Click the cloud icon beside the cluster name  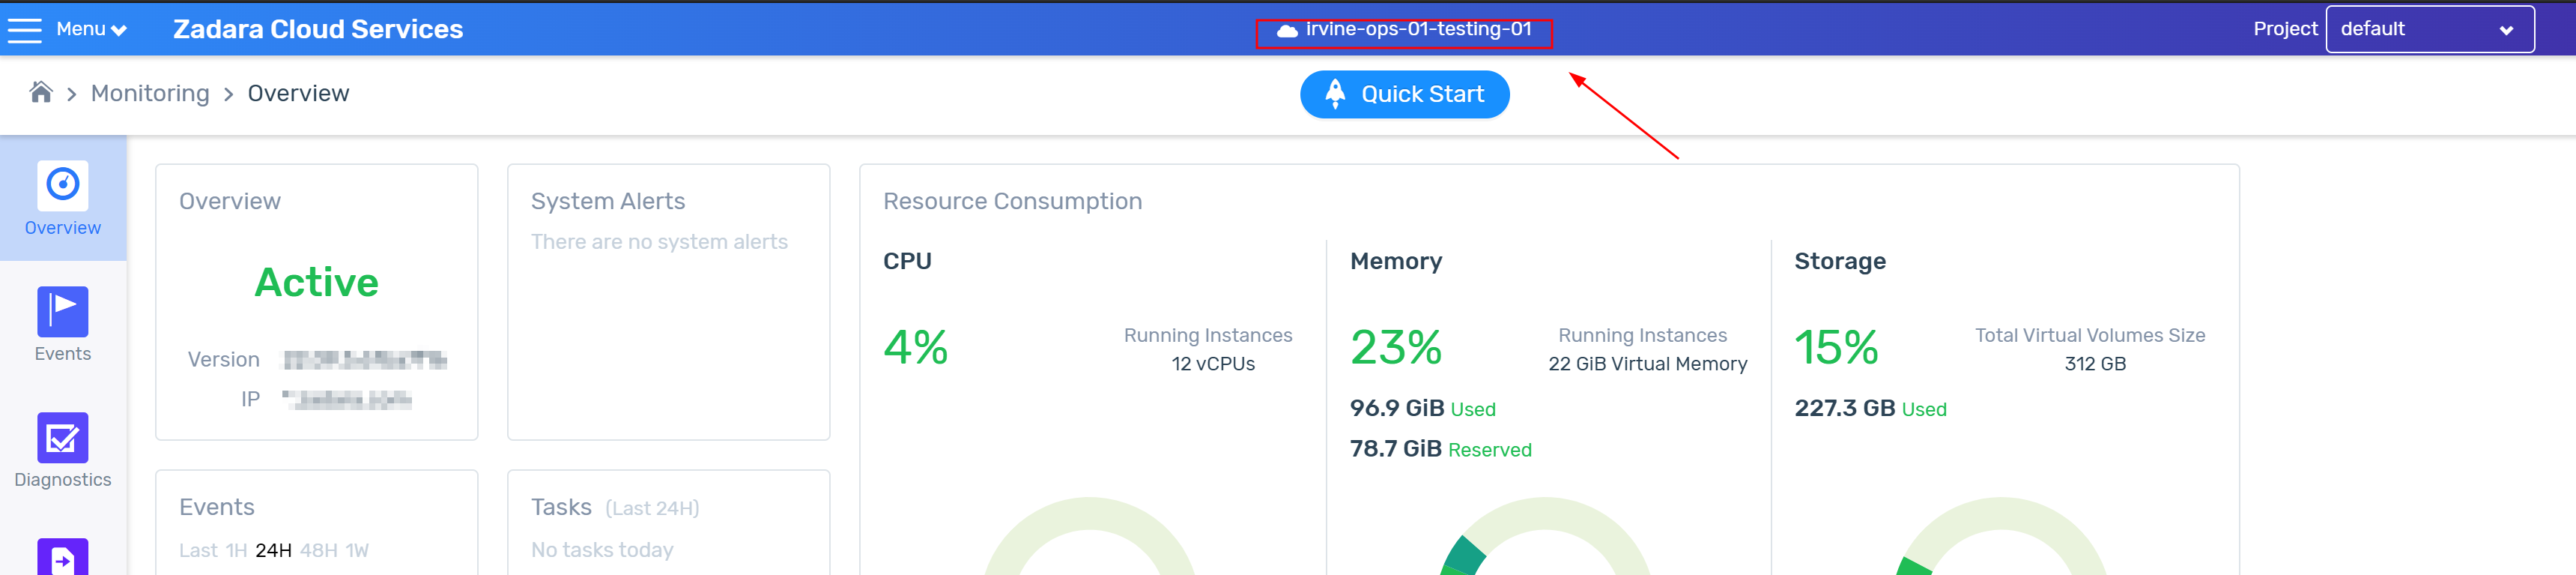coord(1287,31)
